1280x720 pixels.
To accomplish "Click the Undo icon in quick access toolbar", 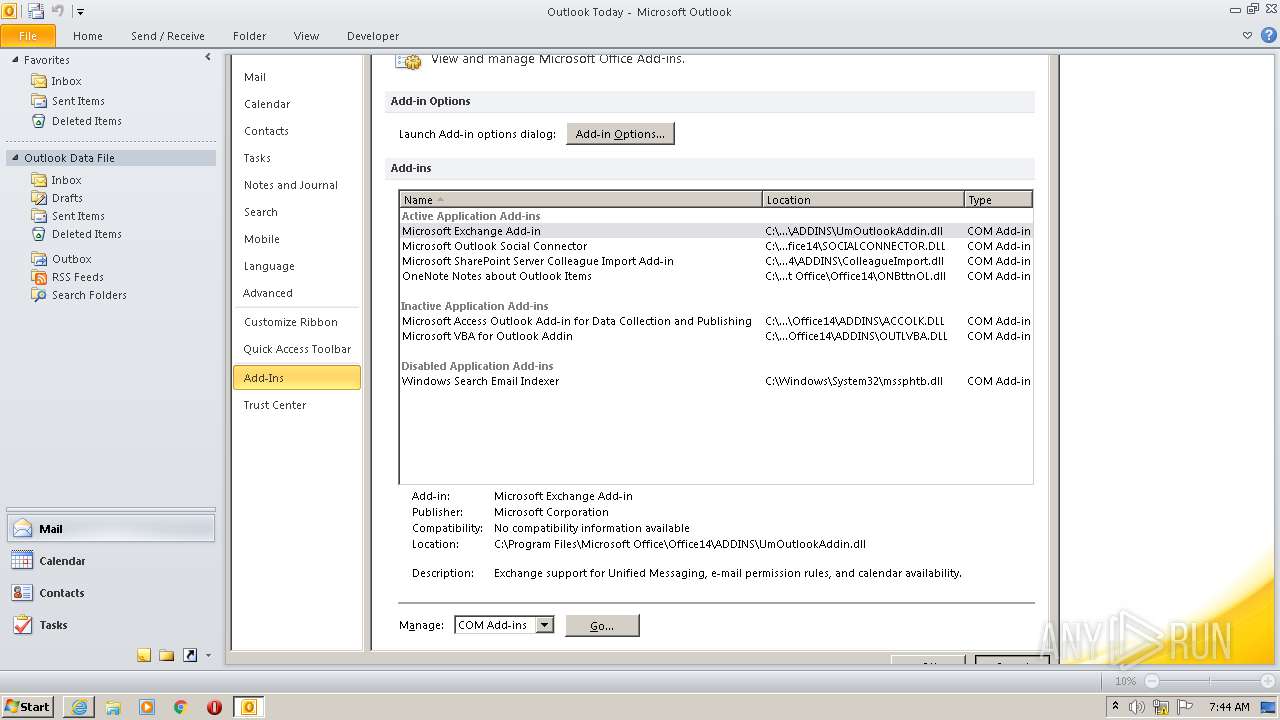I will point(57,11).
